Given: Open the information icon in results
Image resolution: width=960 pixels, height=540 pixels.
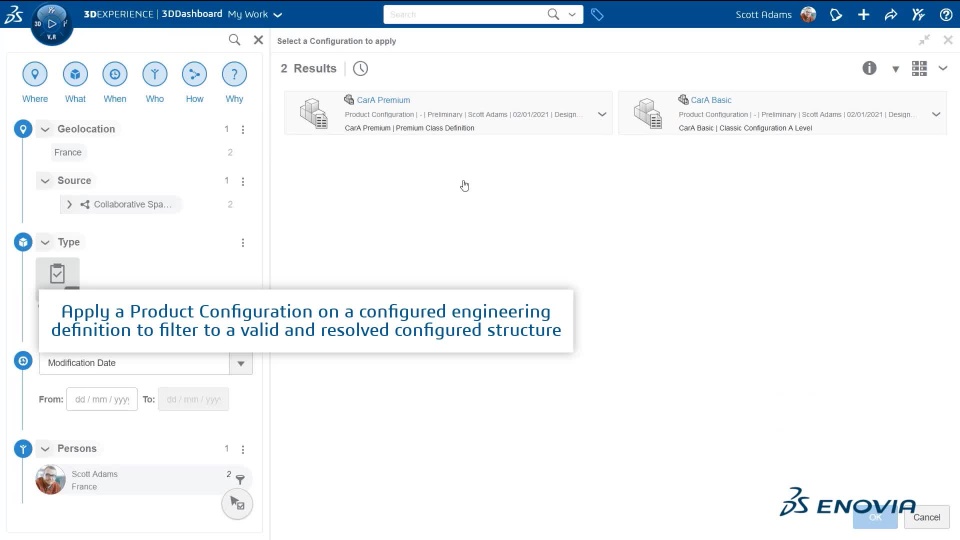Looking at the screenshot, I should pyautogui.click(x=869, y=68).
